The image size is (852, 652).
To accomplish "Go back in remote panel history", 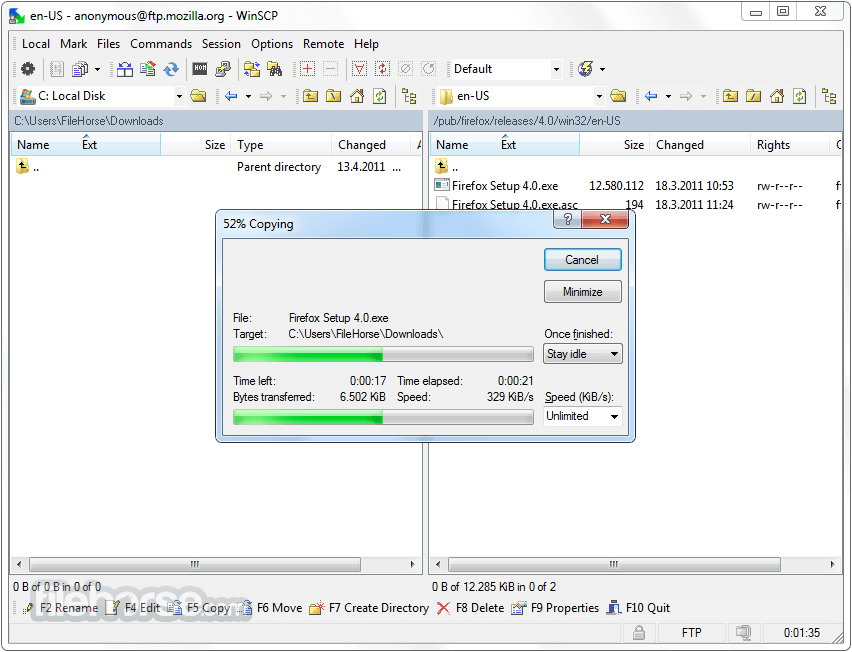I will pos(651,96).
